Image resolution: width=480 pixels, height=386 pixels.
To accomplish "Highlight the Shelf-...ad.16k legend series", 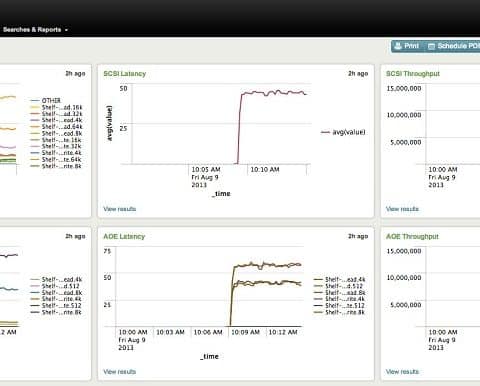I will 56,107.
